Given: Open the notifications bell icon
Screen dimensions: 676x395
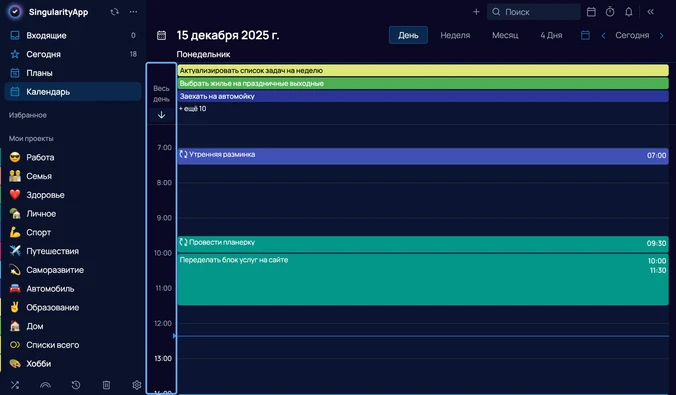Looking at the screenshot, I should (x=629, y=12).
